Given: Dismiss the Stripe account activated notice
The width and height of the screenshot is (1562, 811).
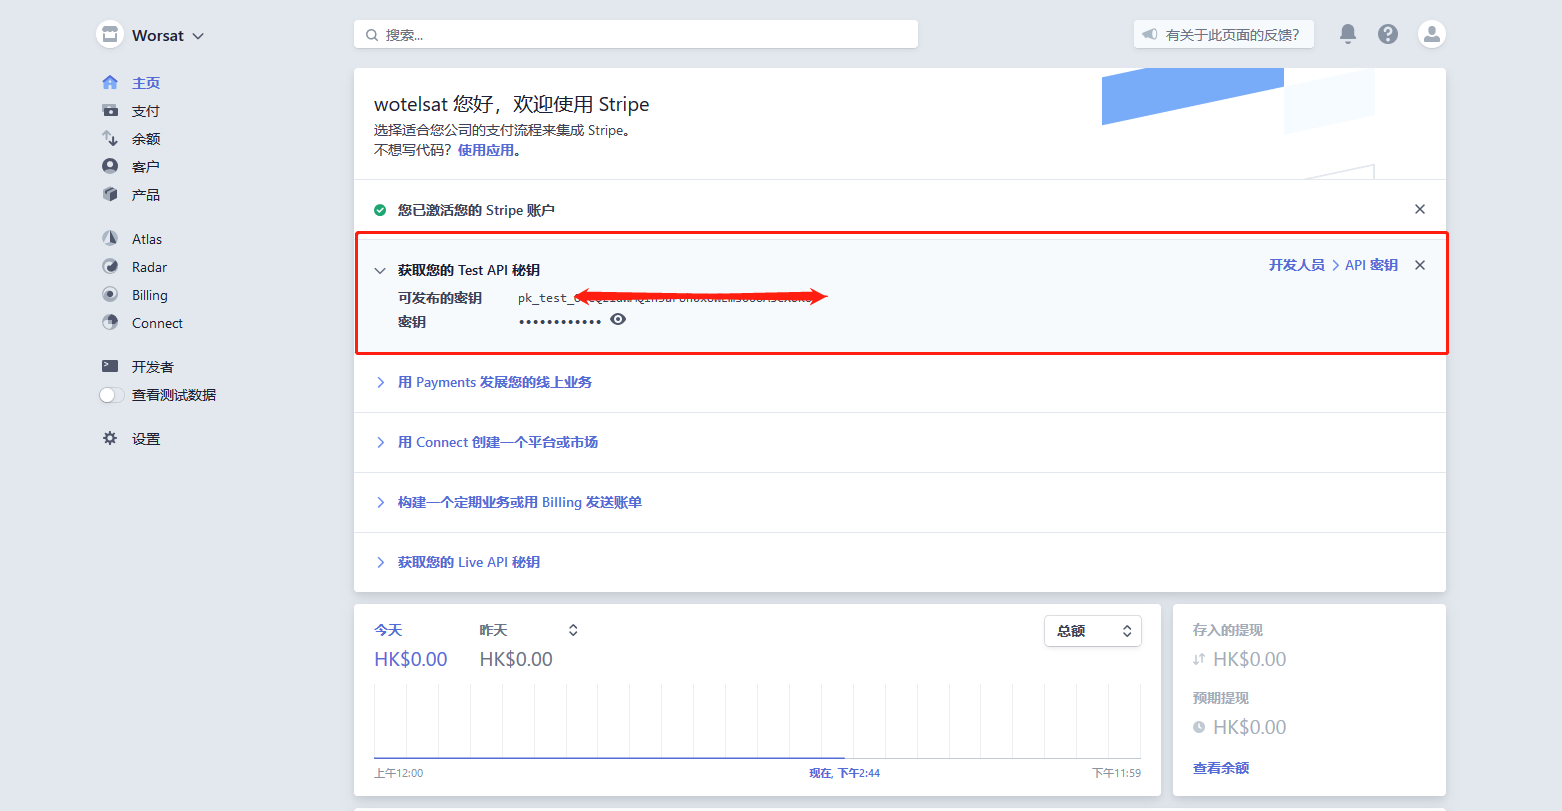Looking at the screenshot, I should pos(1420,209).
